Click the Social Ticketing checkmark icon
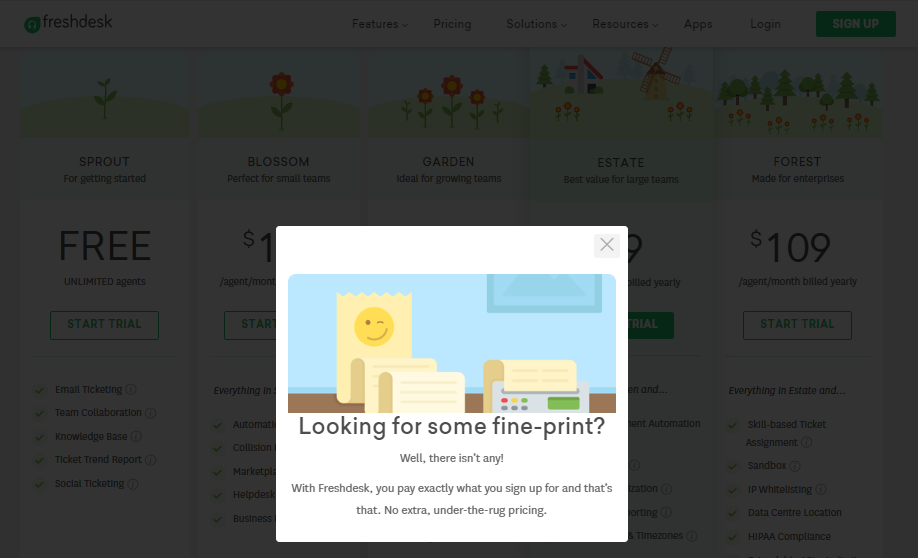Screen dimensions: 918x558 click(40, 484)
